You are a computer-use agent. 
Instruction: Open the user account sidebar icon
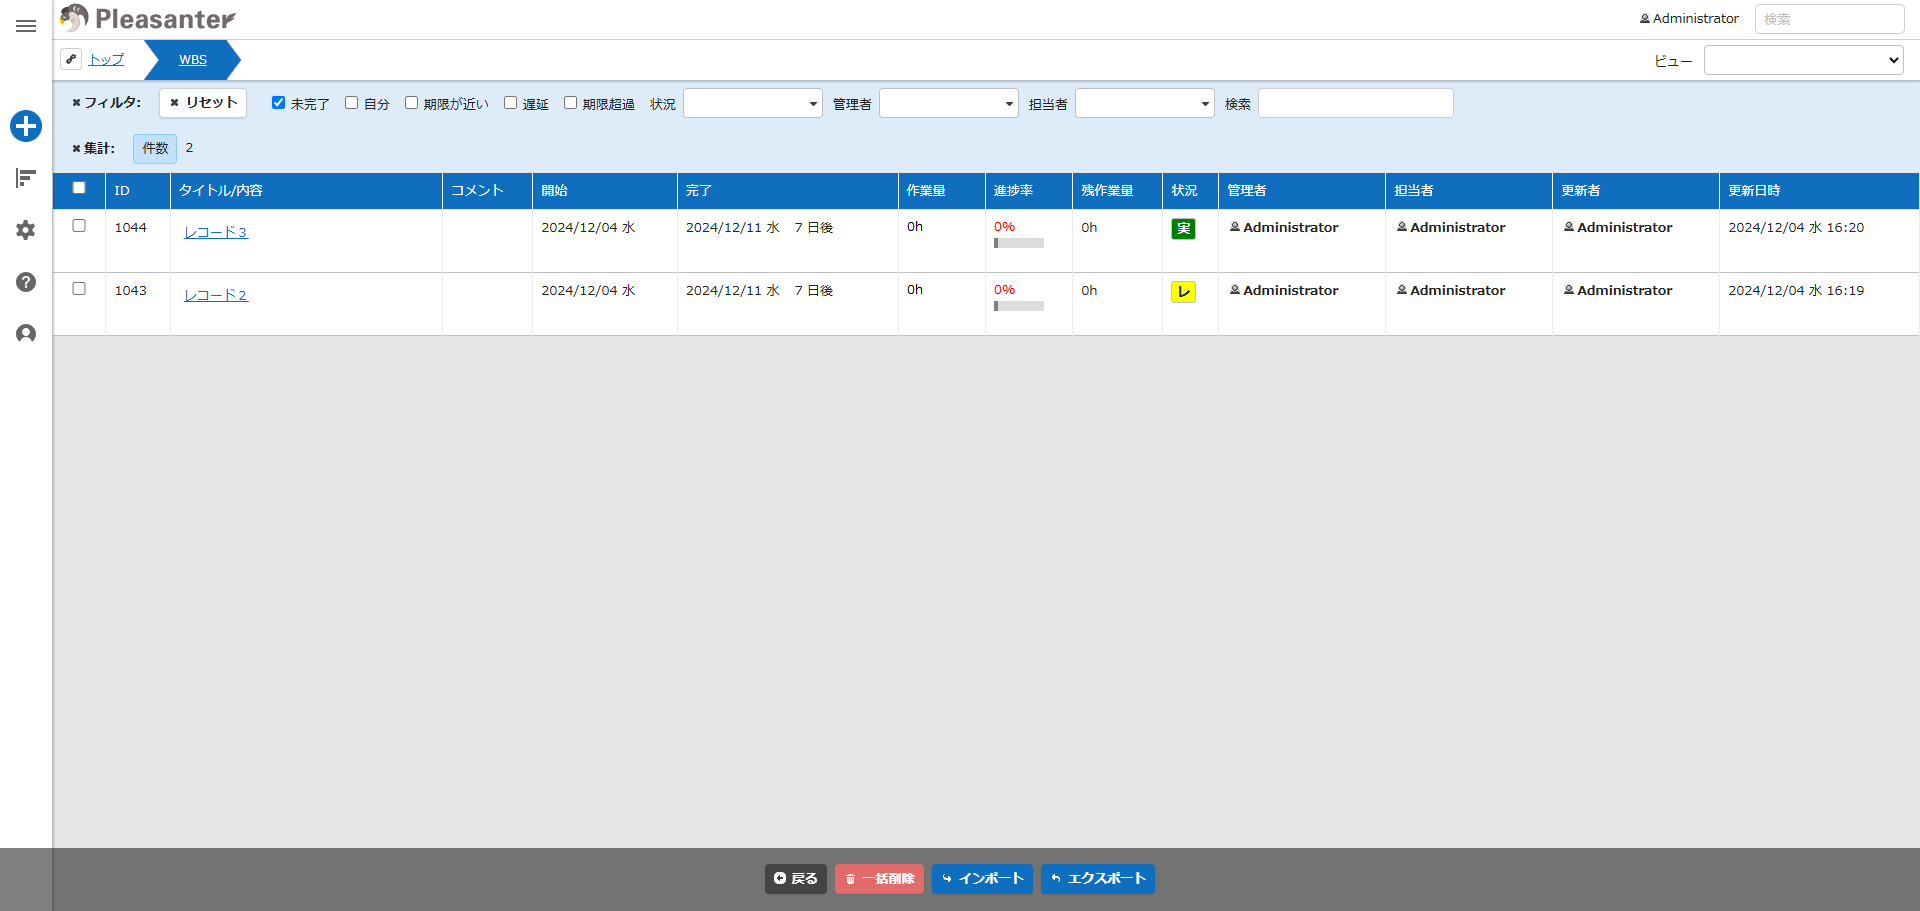pyautogui.click(x=26, y=334)
